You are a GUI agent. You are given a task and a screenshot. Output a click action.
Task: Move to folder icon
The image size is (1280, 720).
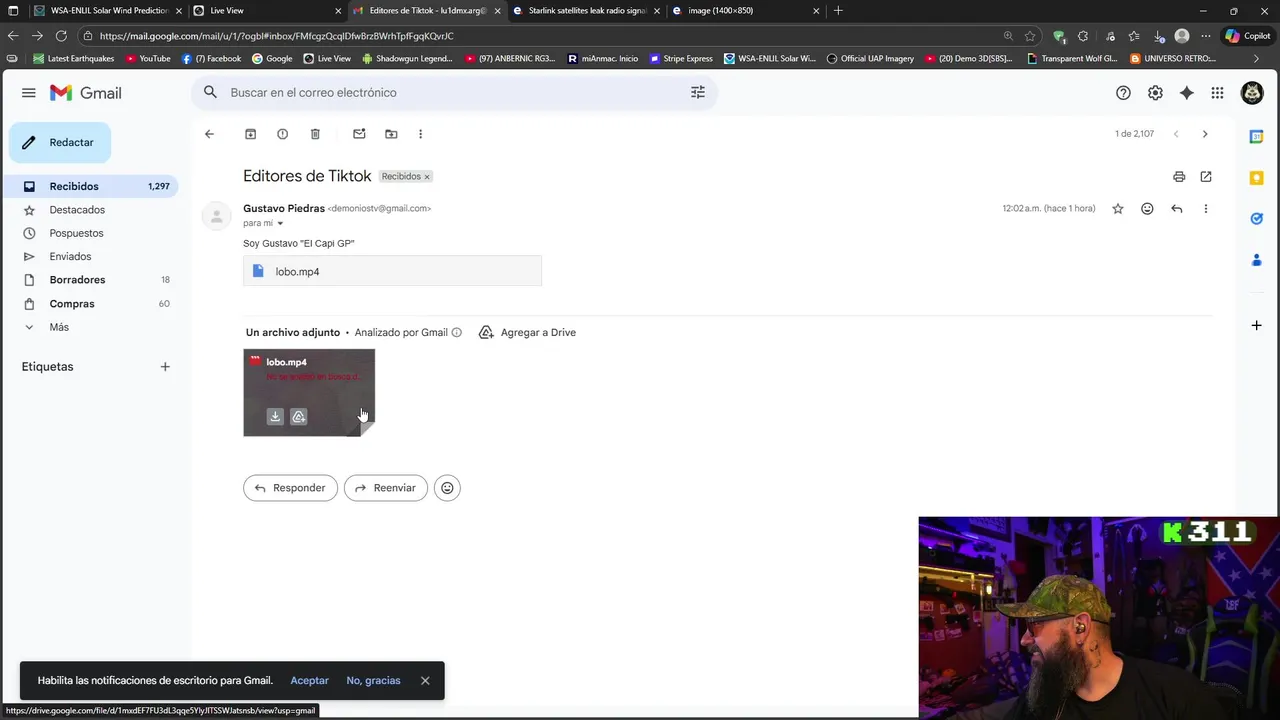coord(391,134)
